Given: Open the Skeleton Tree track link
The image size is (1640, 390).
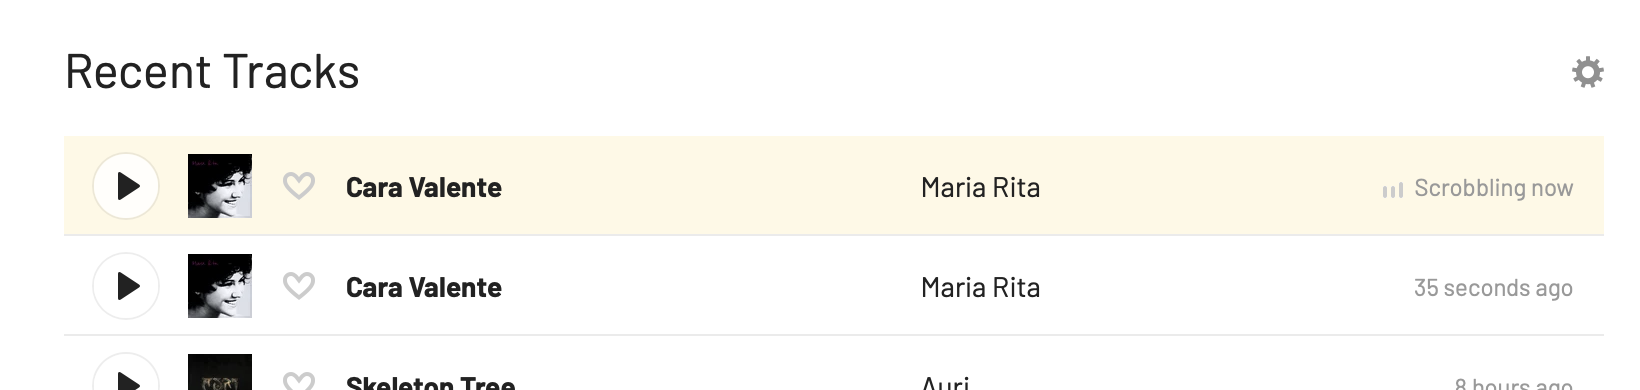Looking at the screenshot, I should pyautogui.click(x=430, y=382).
